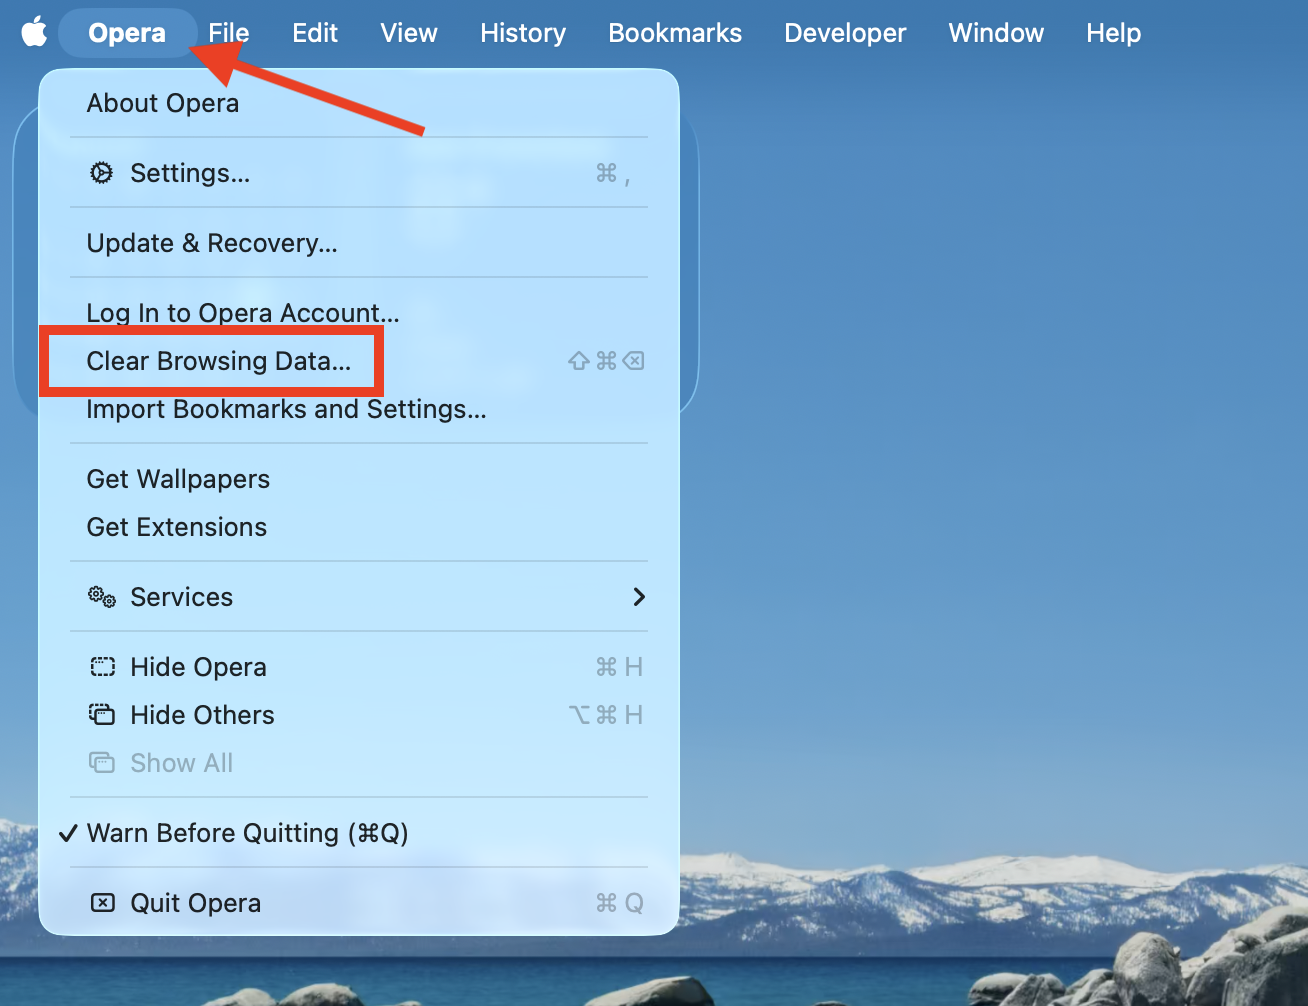Click the boxed X icon next to Quit Opera
The height and width of the screenshot is (1006, 1308).
(x=103, y=902)
